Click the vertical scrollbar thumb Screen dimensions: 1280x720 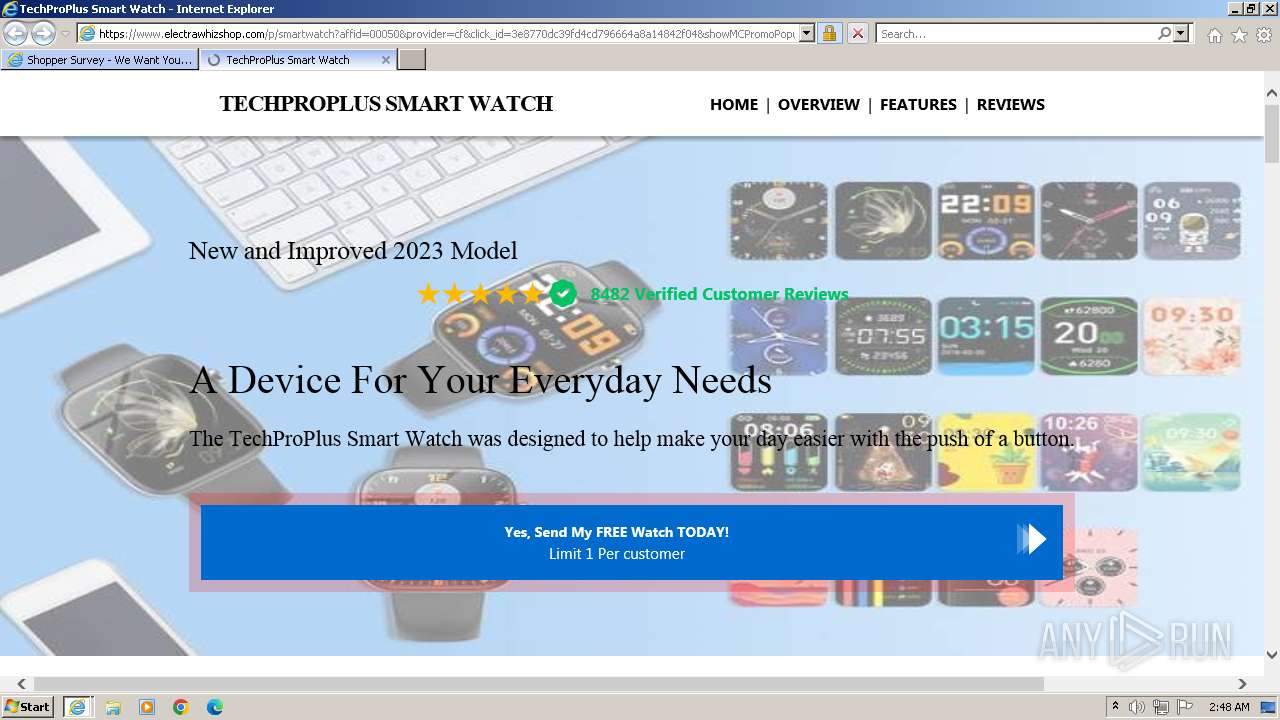(x=1272, y=133)
